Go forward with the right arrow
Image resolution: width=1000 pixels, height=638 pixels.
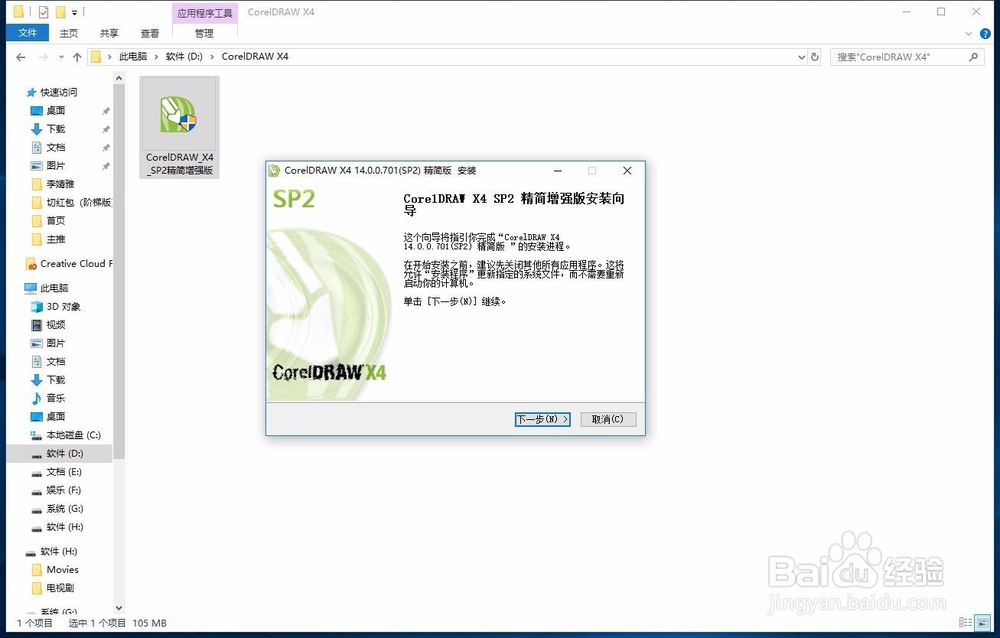[43, 57]
